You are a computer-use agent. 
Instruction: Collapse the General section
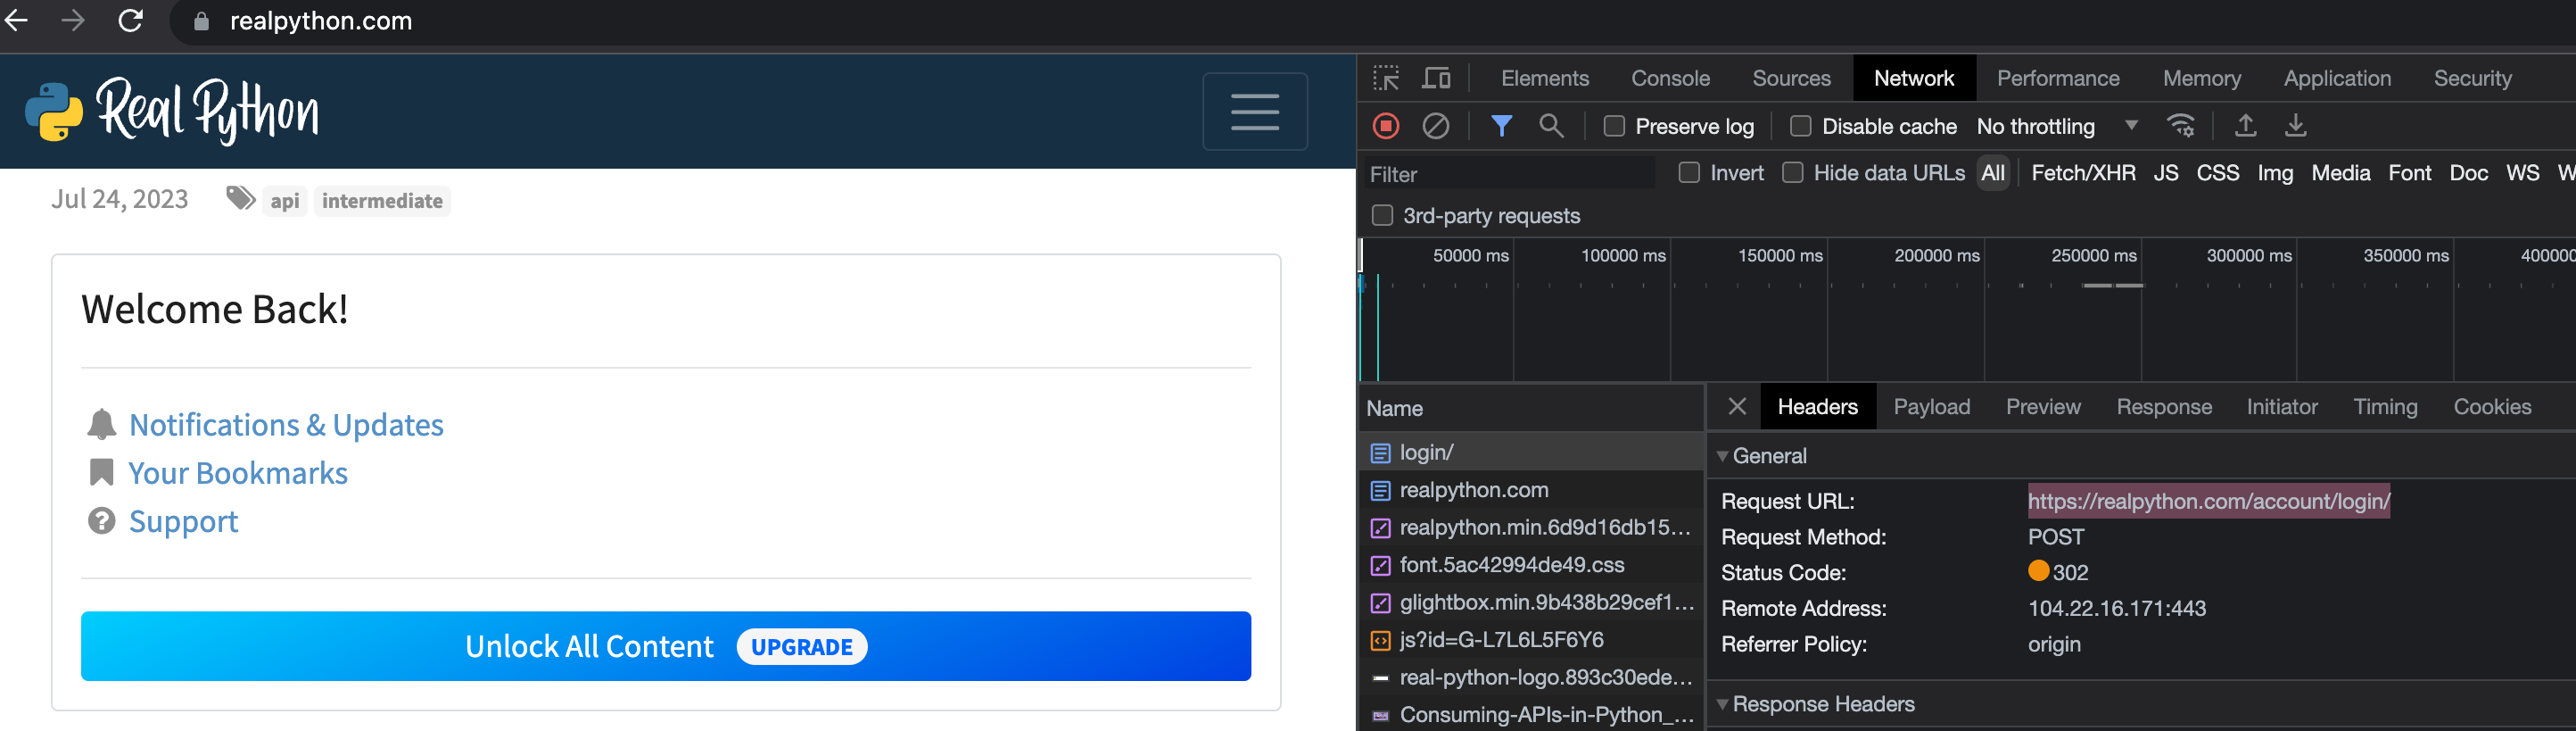(1722, 456)
